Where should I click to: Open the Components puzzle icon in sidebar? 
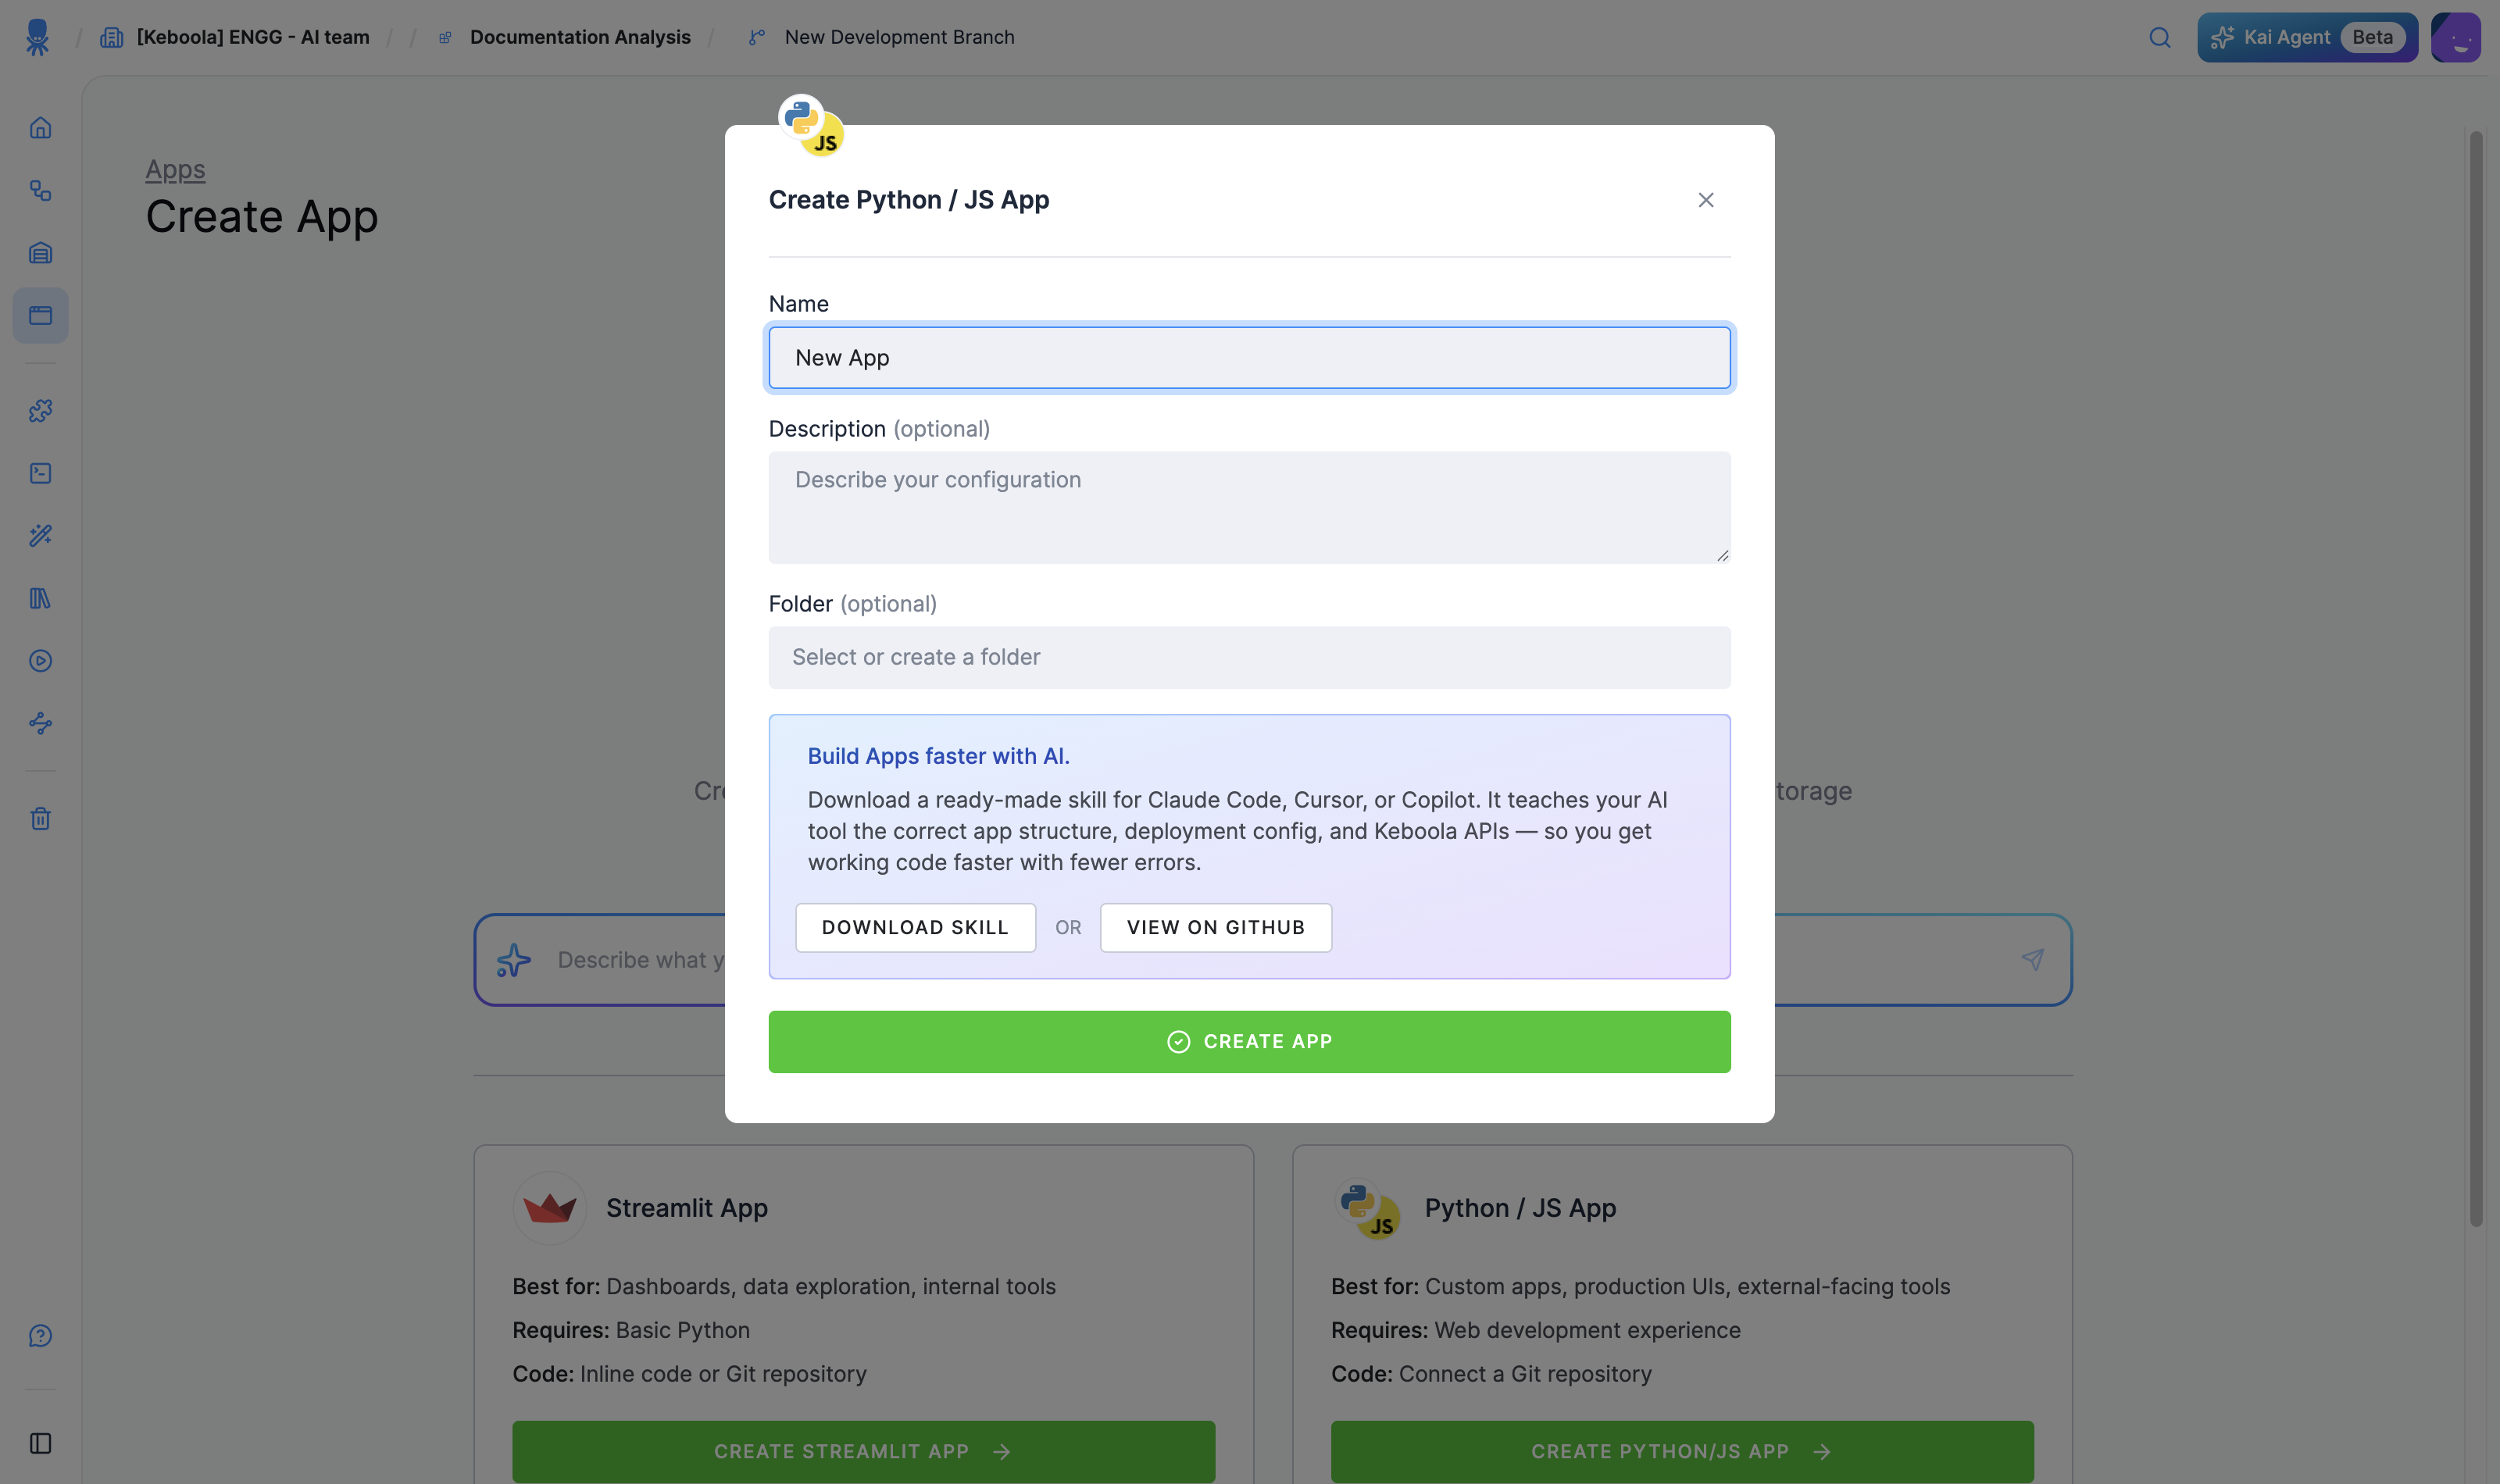click(x=40, y=410)
